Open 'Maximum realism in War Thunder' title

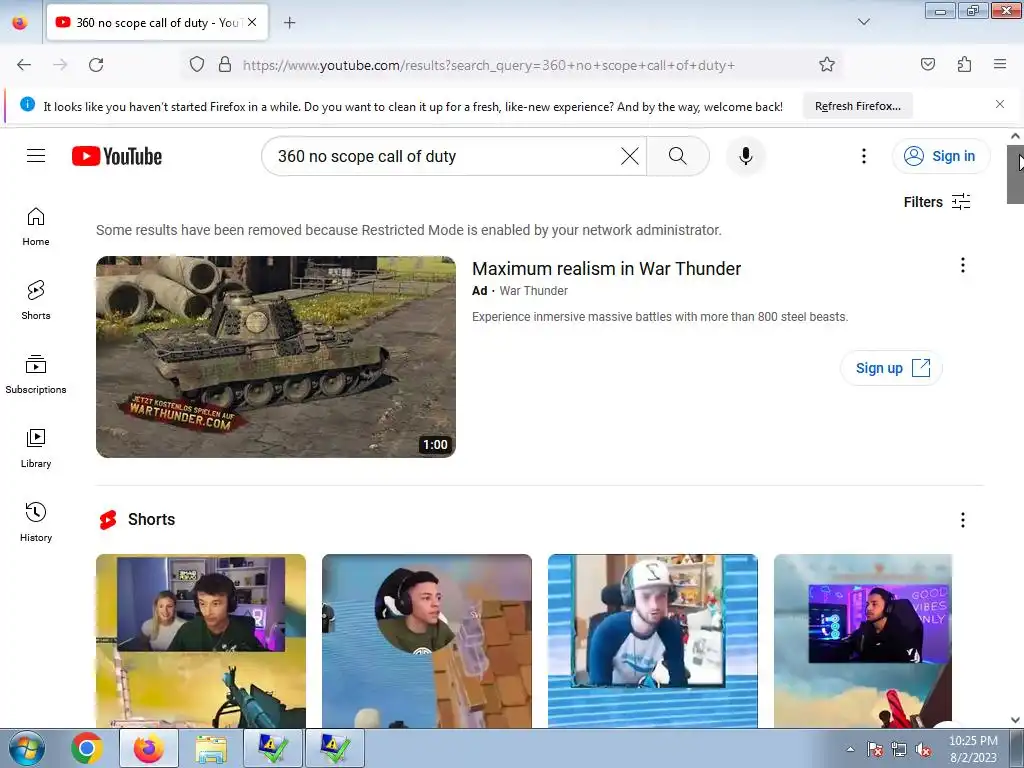[606, 268]
